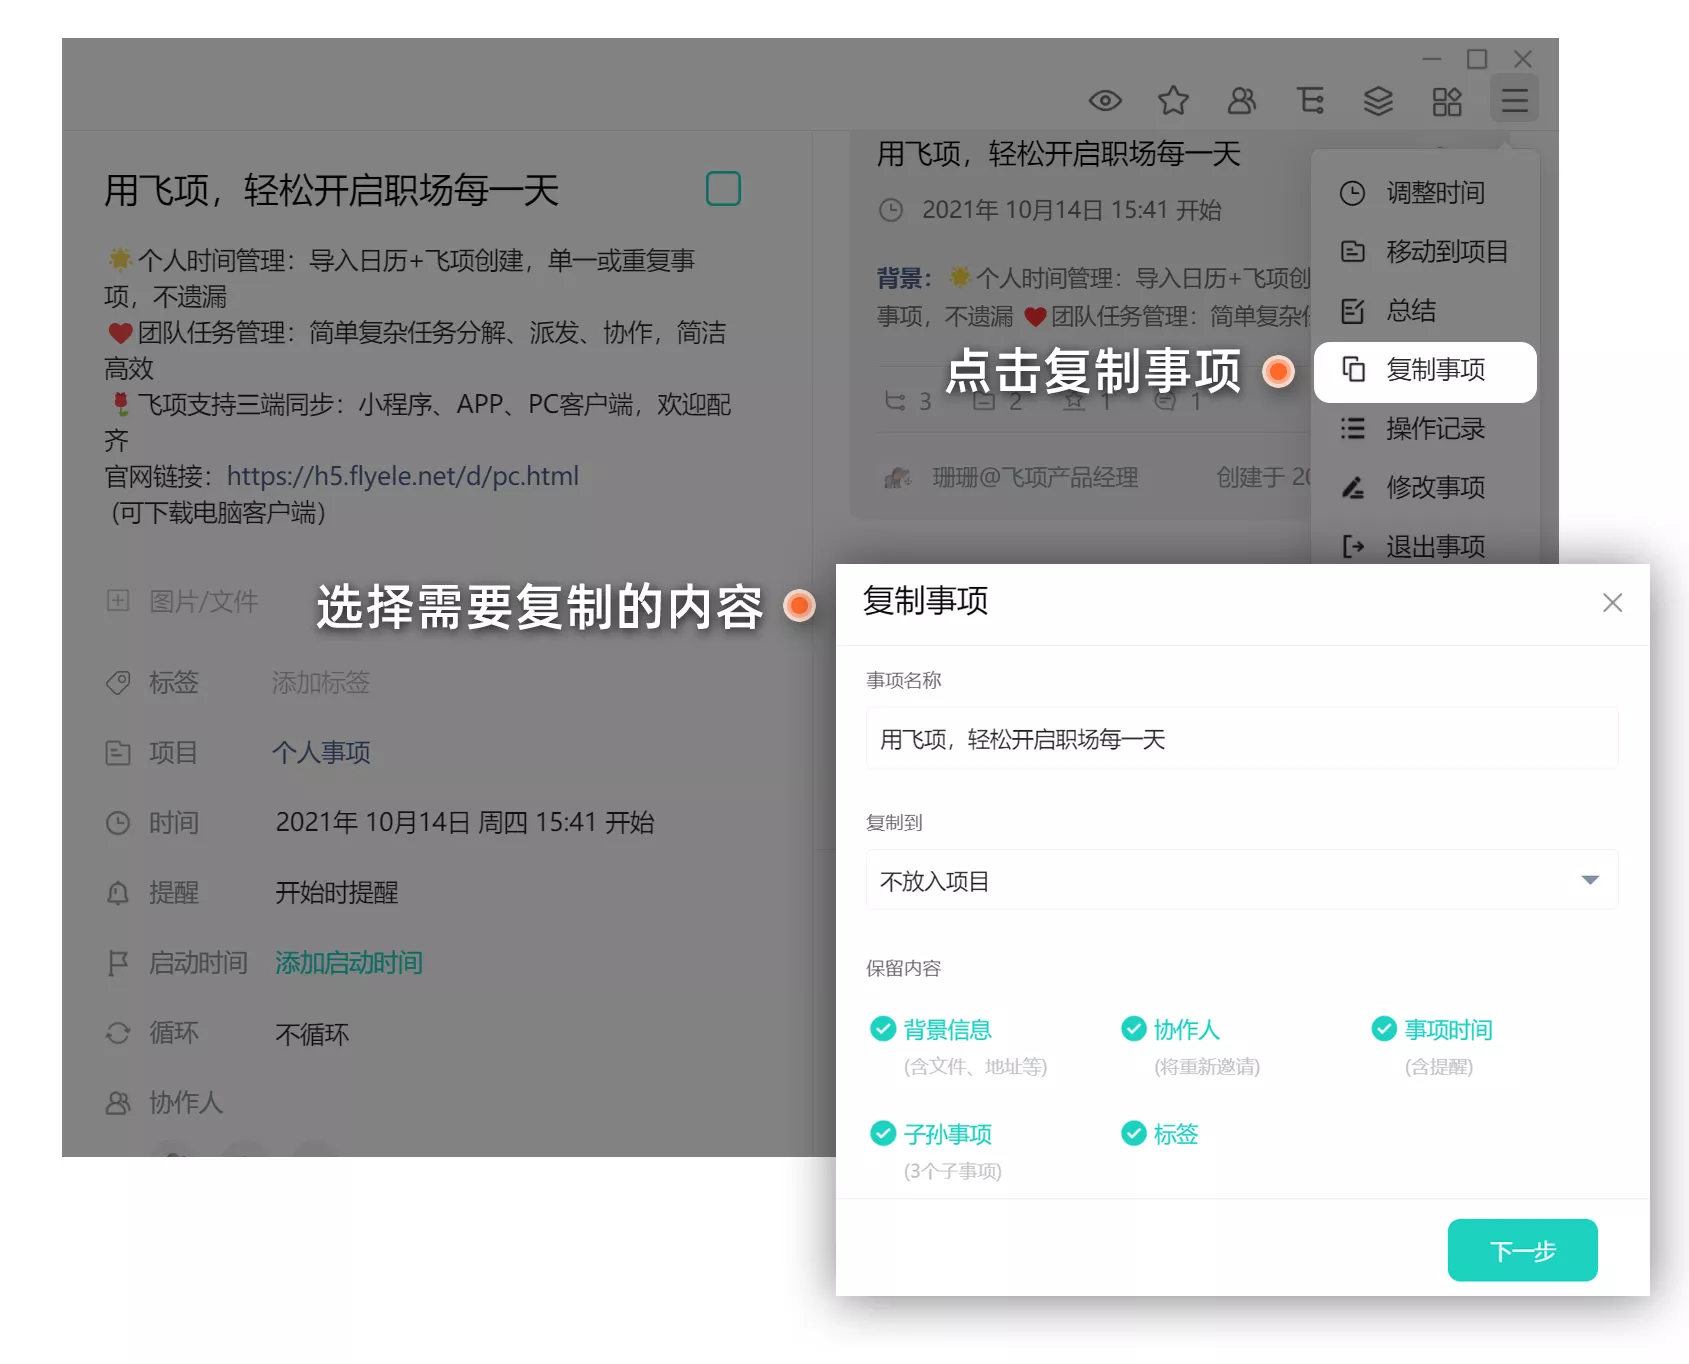
Task: Toggle the 协作人 checkbox
Action: pyautogui.click(x=1133, y=1029)
